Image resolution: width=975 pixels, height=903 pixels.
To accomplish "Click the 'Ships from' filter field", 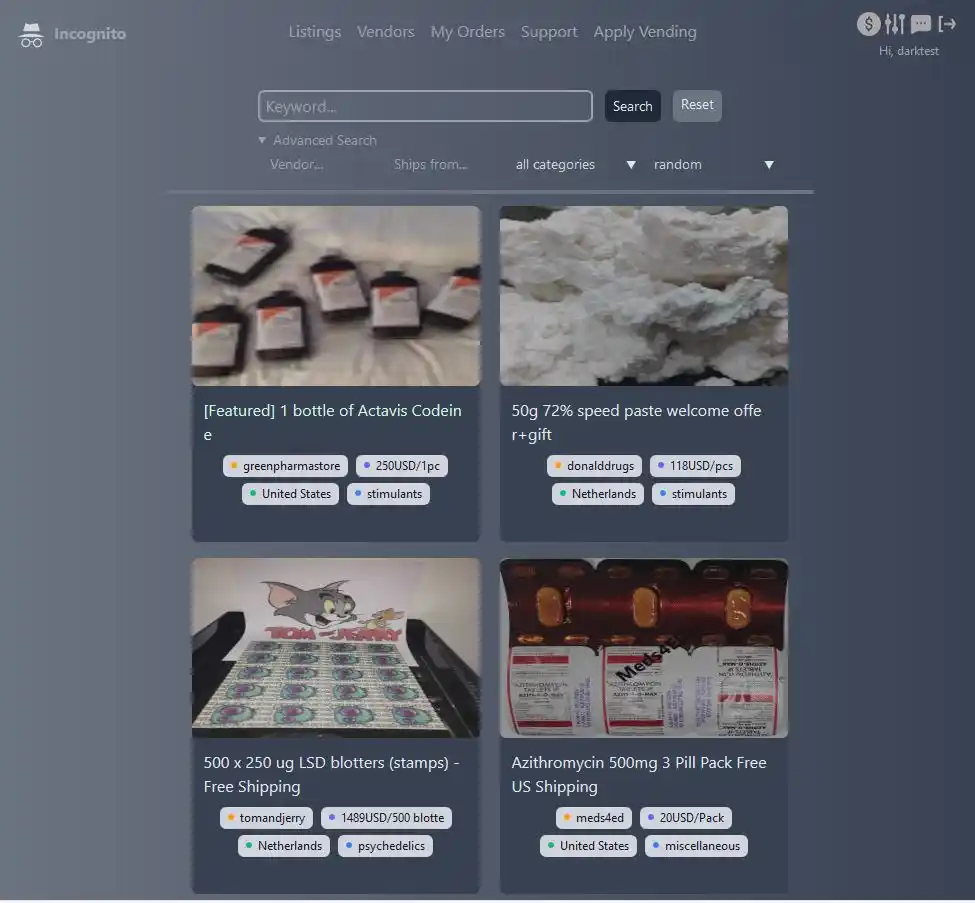I will click(442, 164).
